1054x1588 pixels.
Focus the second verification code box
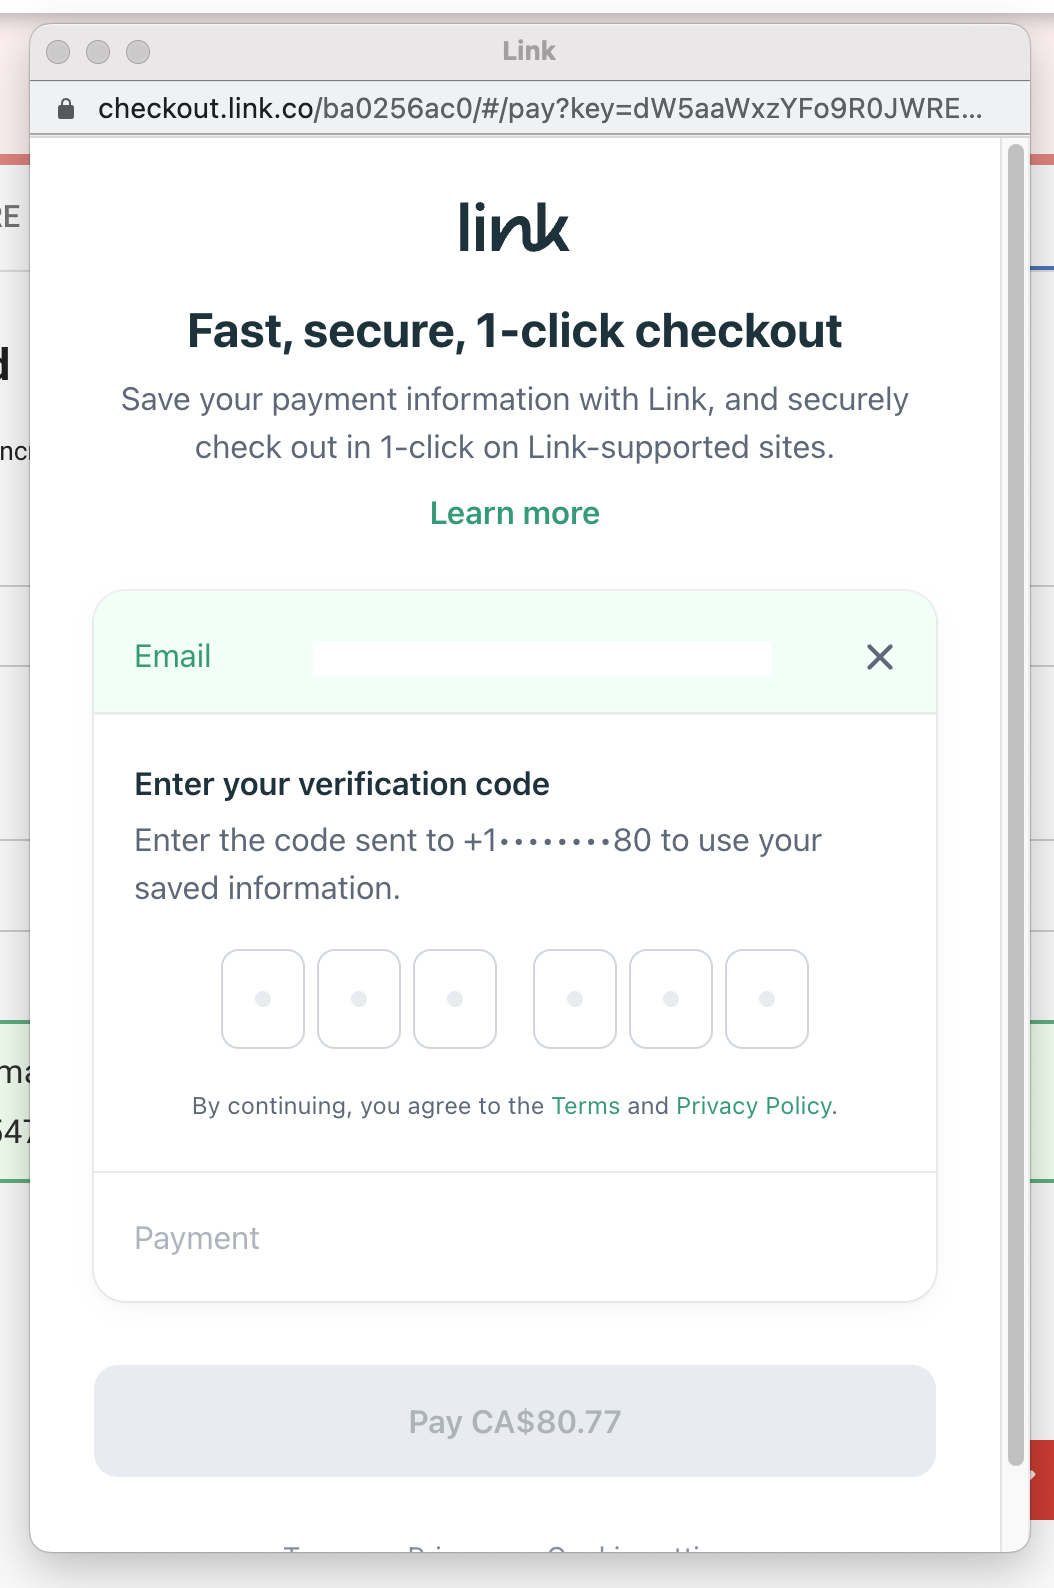(359, 999)
